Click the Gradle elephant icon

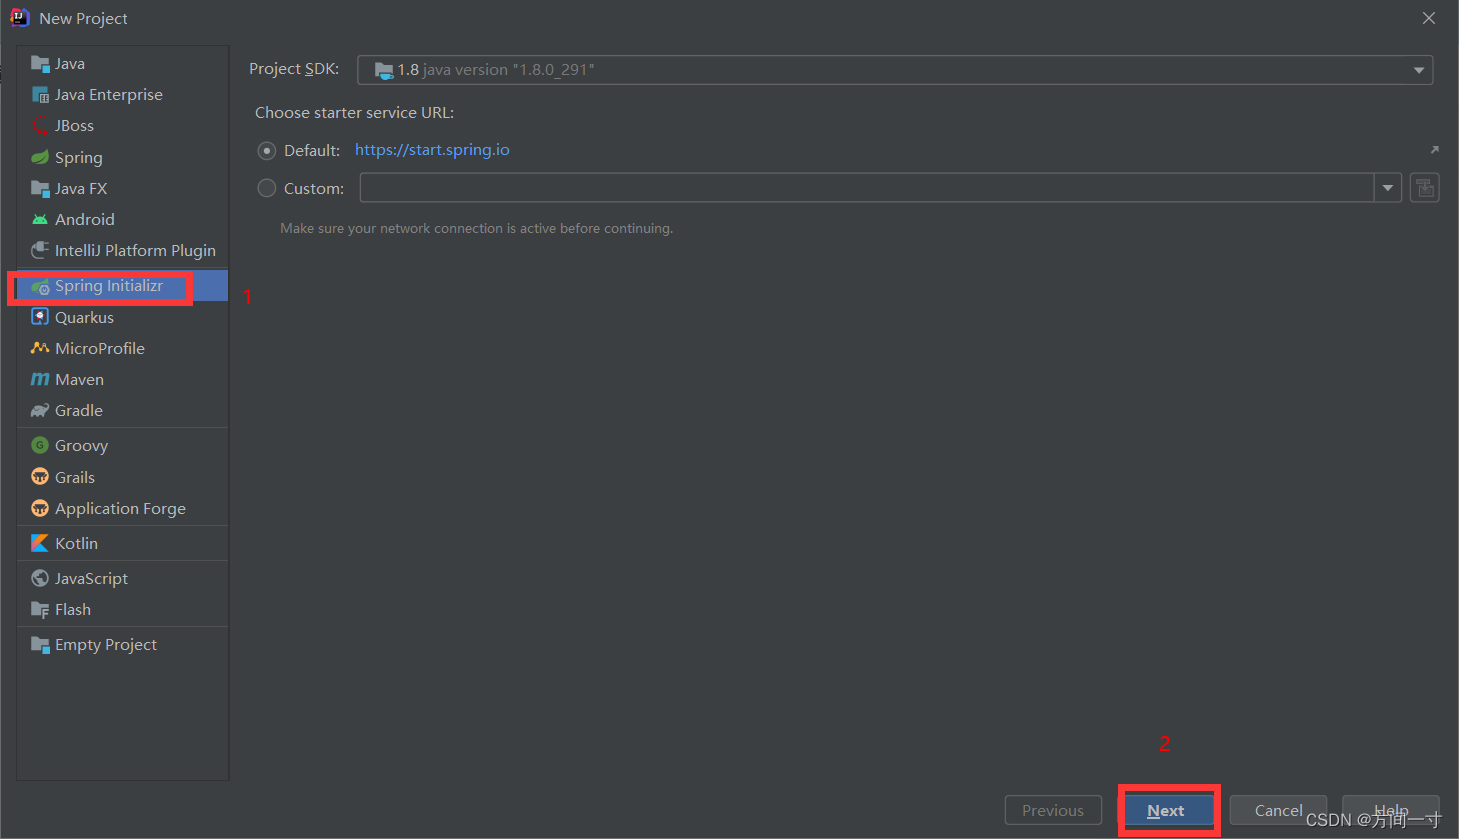[x=40, y=411]
